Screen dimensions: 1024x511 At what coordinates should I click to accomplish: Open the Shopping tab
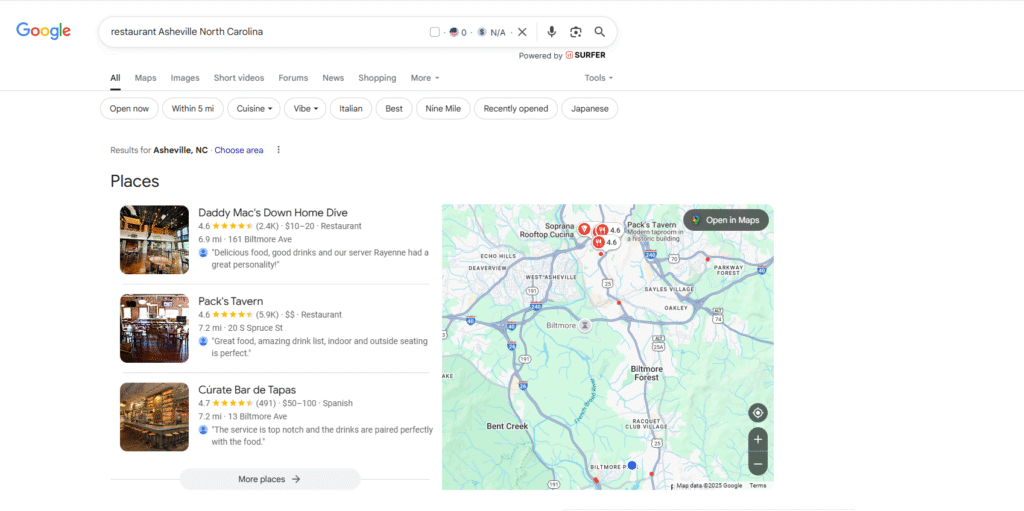click(377, 78)
